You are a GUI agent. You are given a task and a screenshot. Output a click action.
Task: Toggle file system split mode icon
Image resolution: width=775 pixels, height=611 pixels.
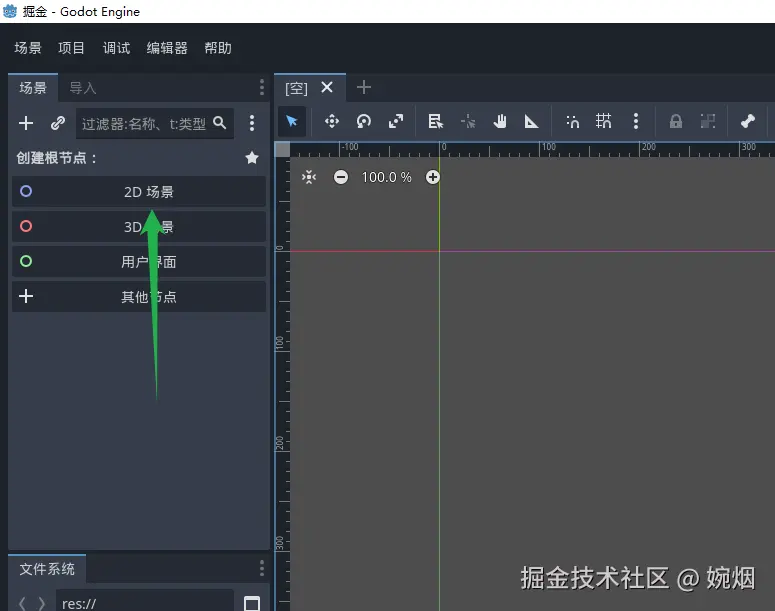(x=252, y=604)
